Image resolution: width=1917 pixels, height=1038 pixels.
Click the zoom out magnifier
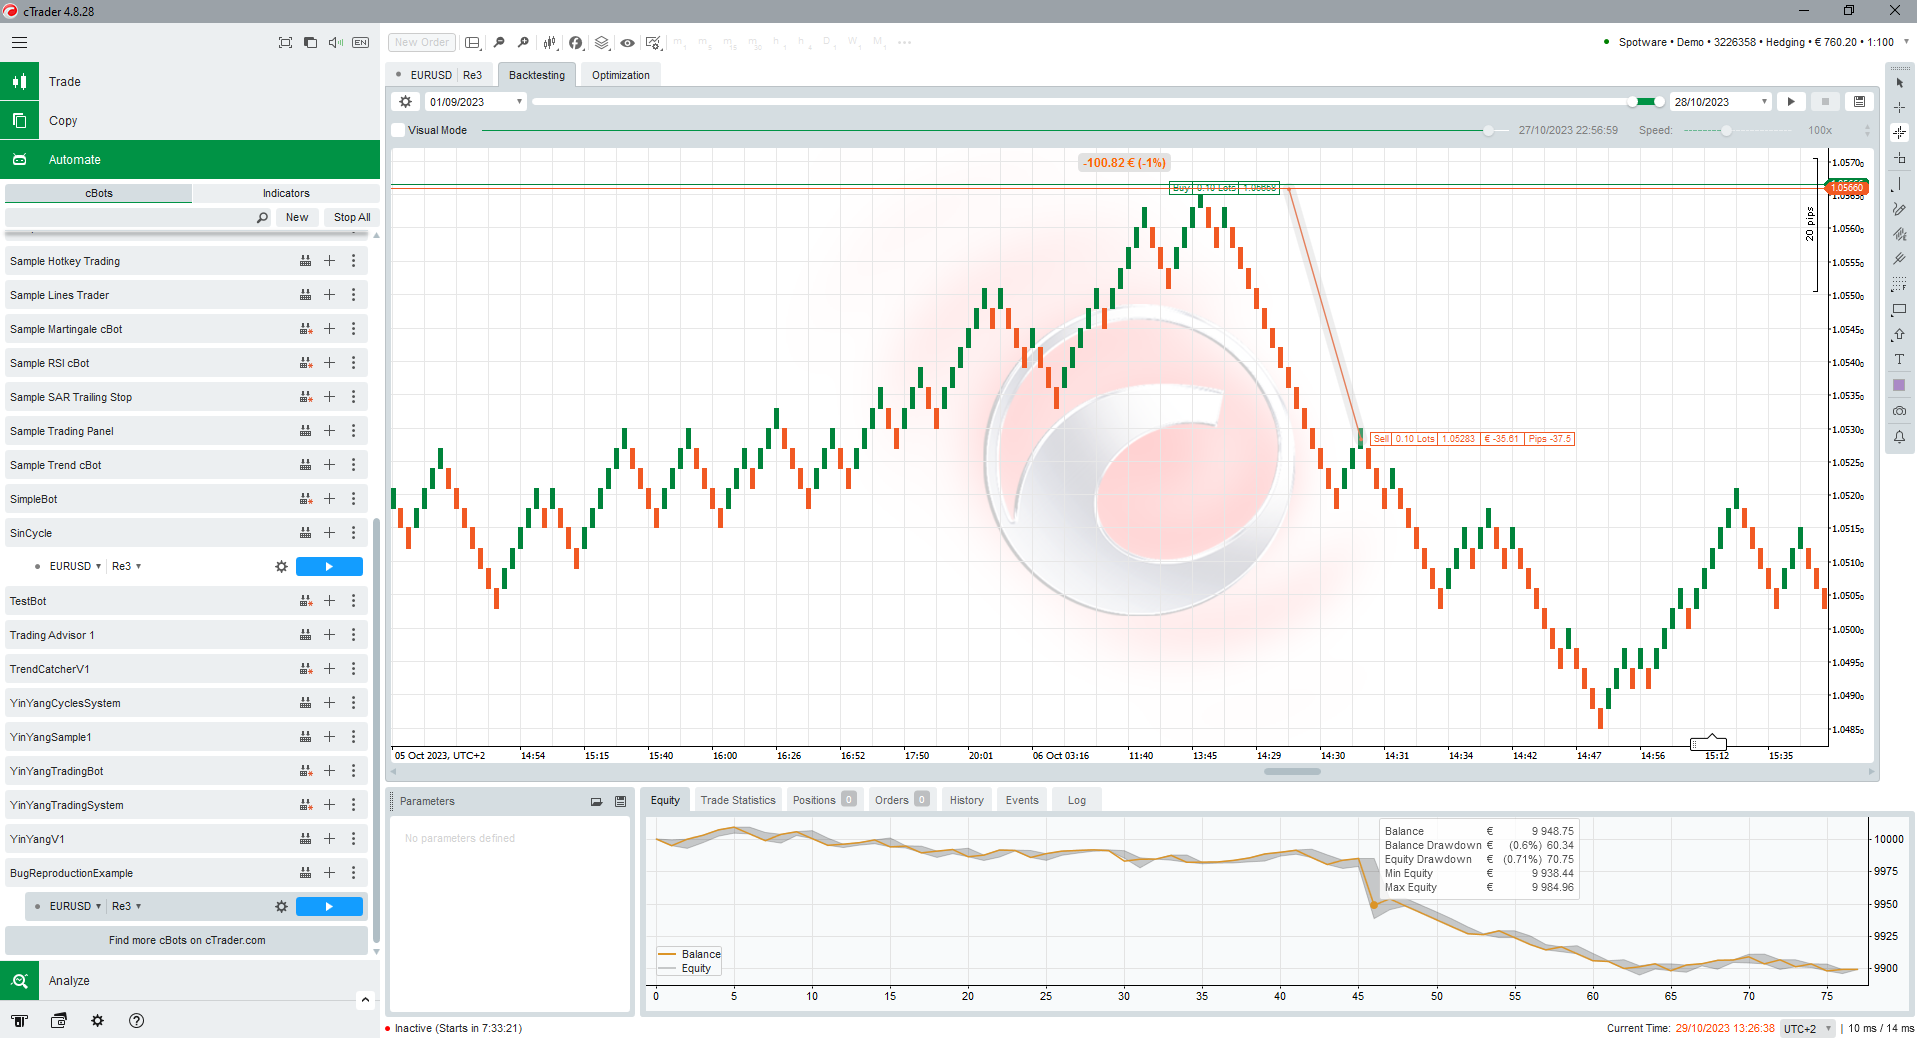pyautogui.click(x=499, y=42)
